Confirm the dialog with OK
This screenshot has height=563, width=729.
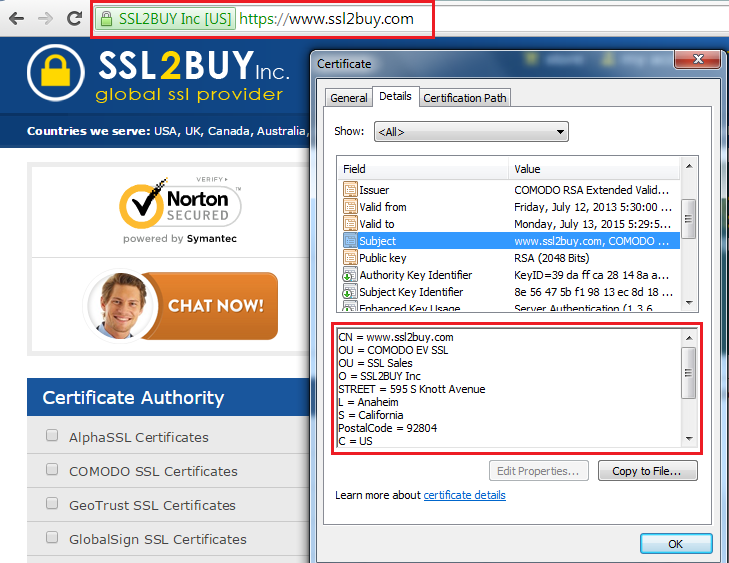tap(676, 544)
